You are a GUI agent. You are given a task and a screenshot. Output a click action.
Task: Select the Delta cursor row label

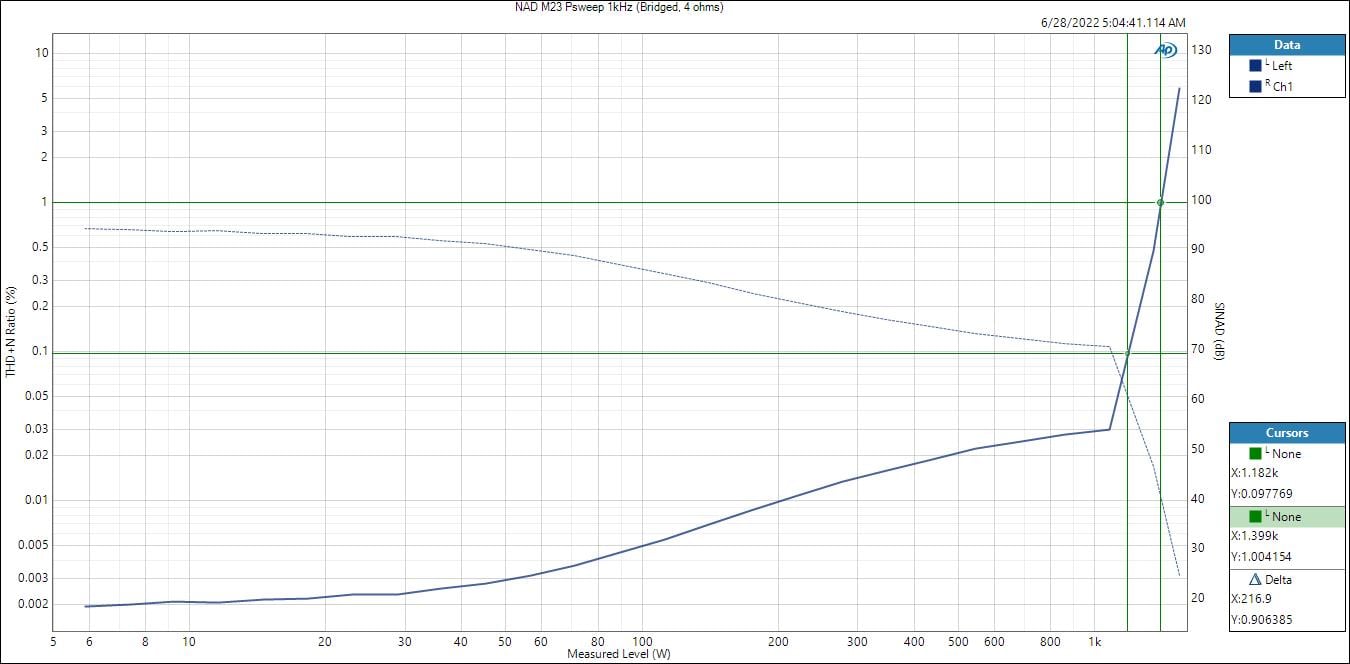click(1280, 580)
